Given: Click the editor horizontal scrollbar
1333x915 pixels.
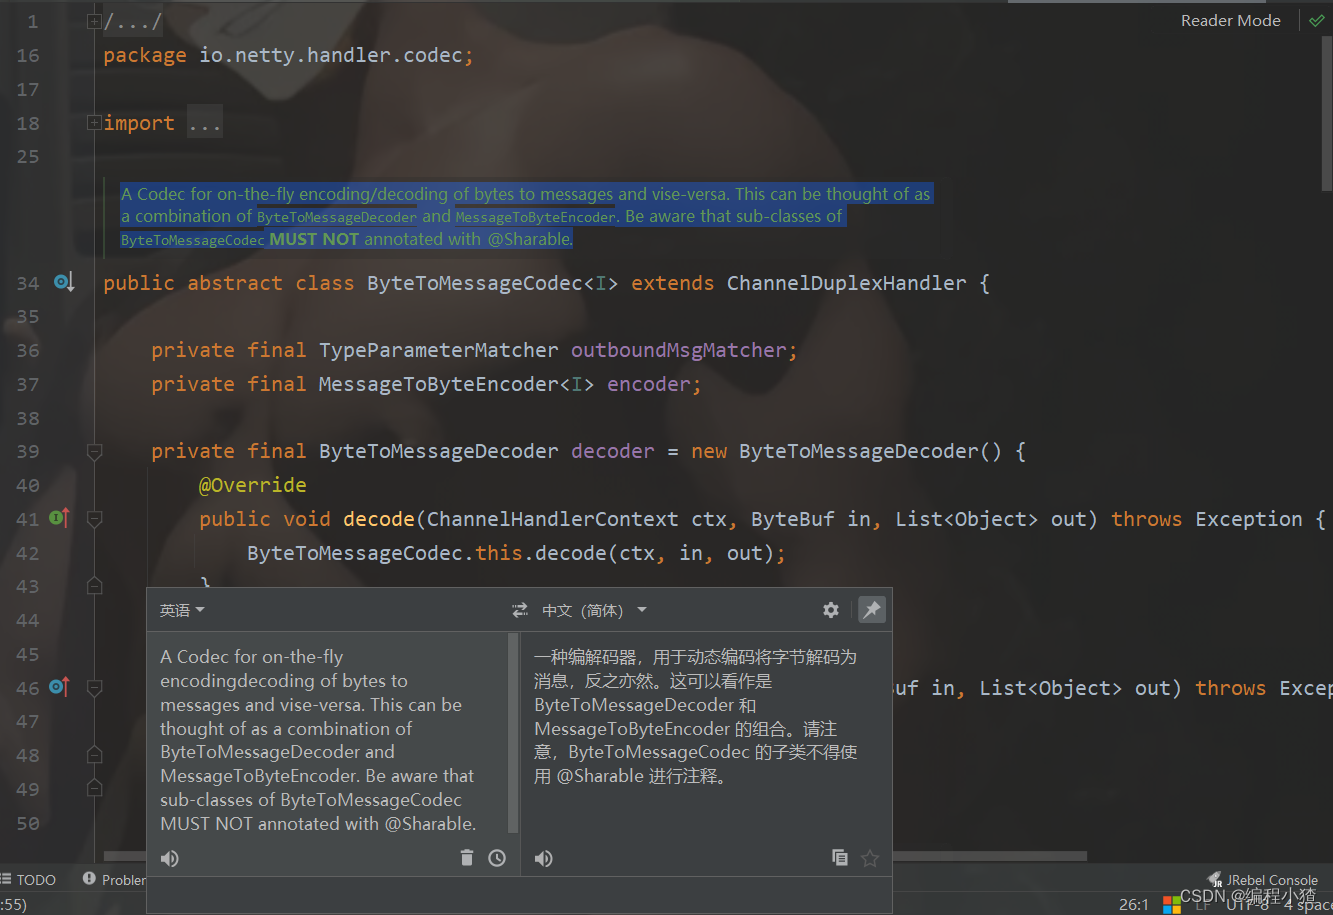Looking at the screenshot, I should click(595, 856).
